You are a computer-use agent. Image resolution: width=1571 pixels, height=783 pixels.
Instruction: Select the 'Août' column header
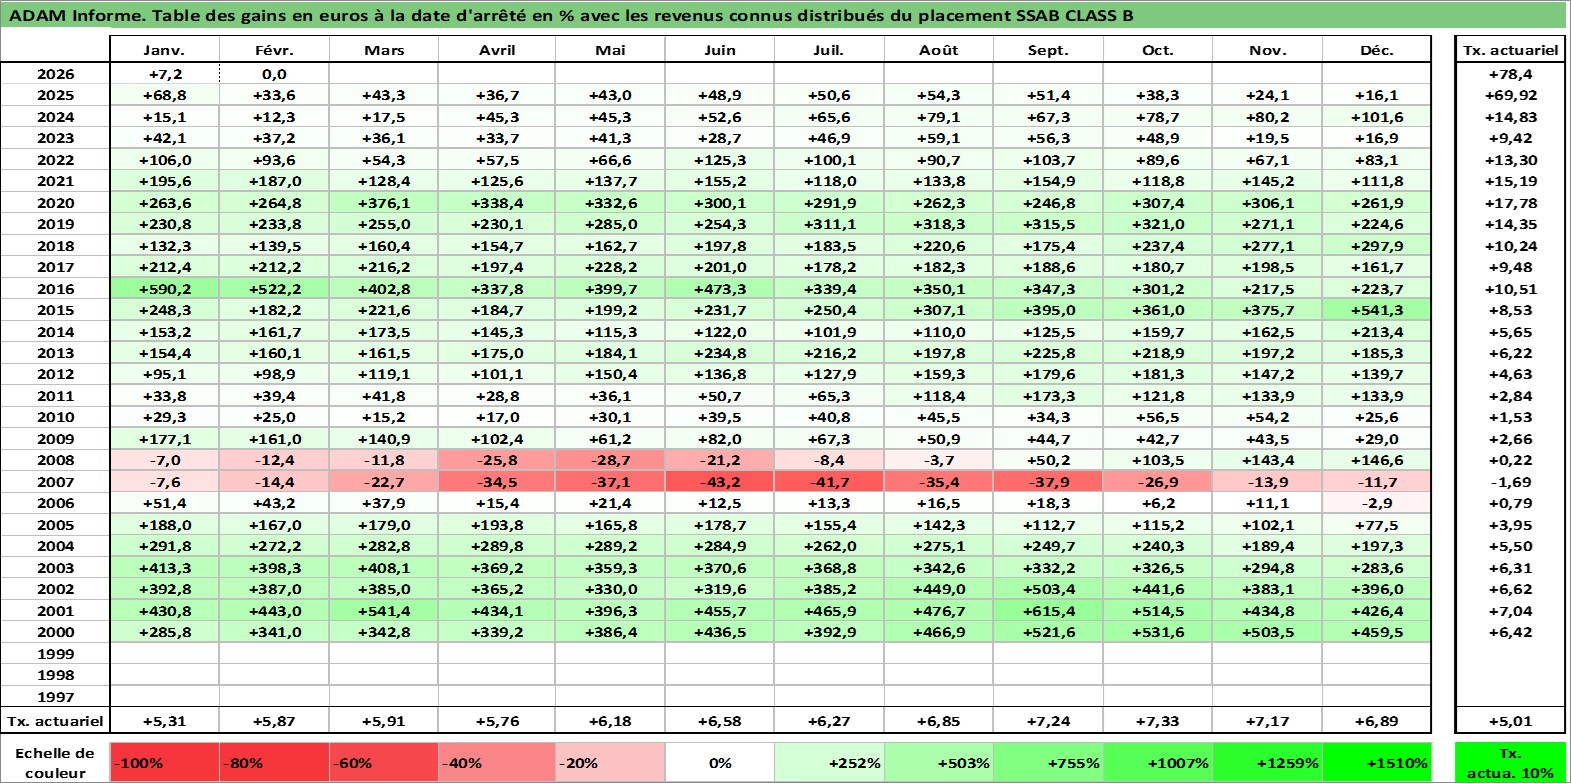(939, 50)
